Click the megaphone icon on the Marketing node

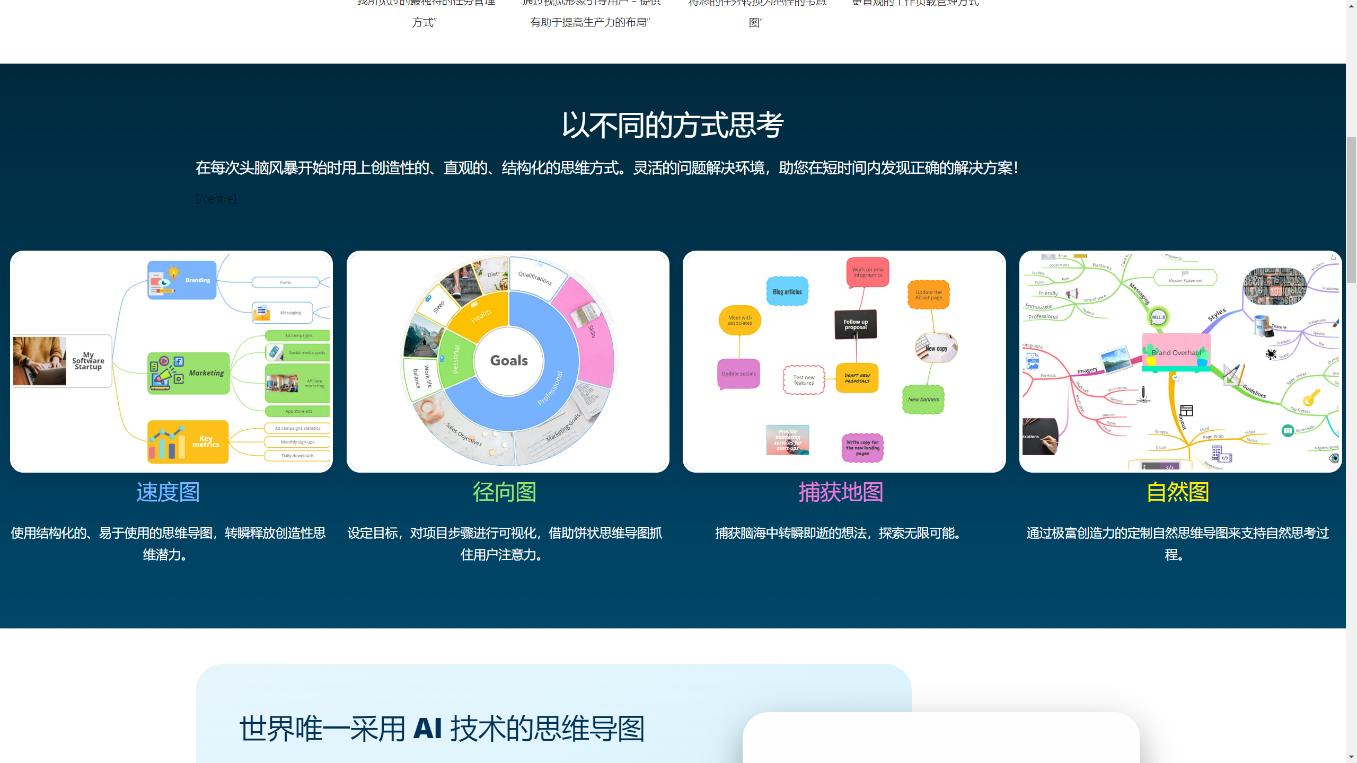pyautogui.click(x=166, y=373)
